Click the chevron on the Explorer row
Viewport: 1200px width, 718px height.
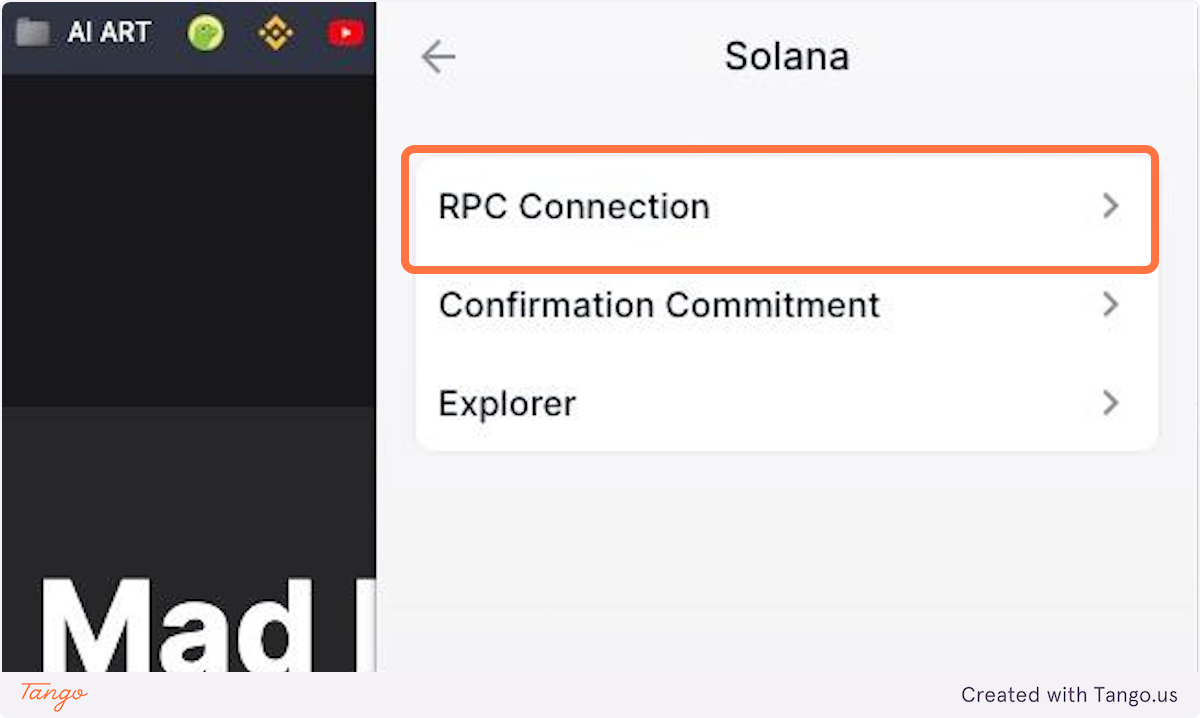[1110, 403]
